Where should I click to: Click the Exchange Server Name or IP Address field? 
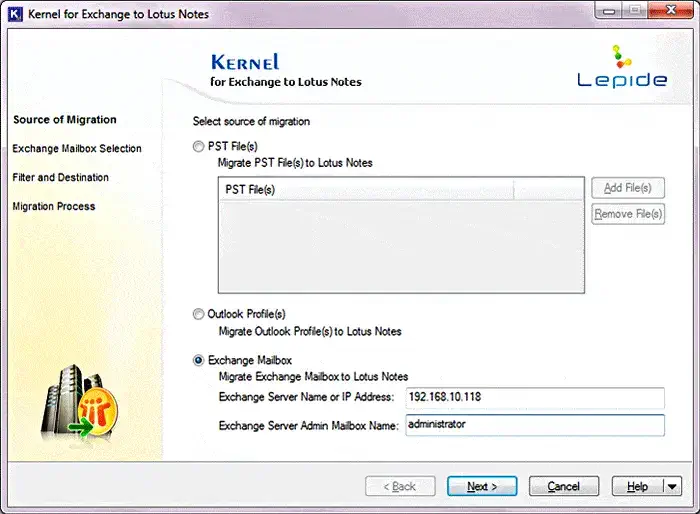point(535,397)
